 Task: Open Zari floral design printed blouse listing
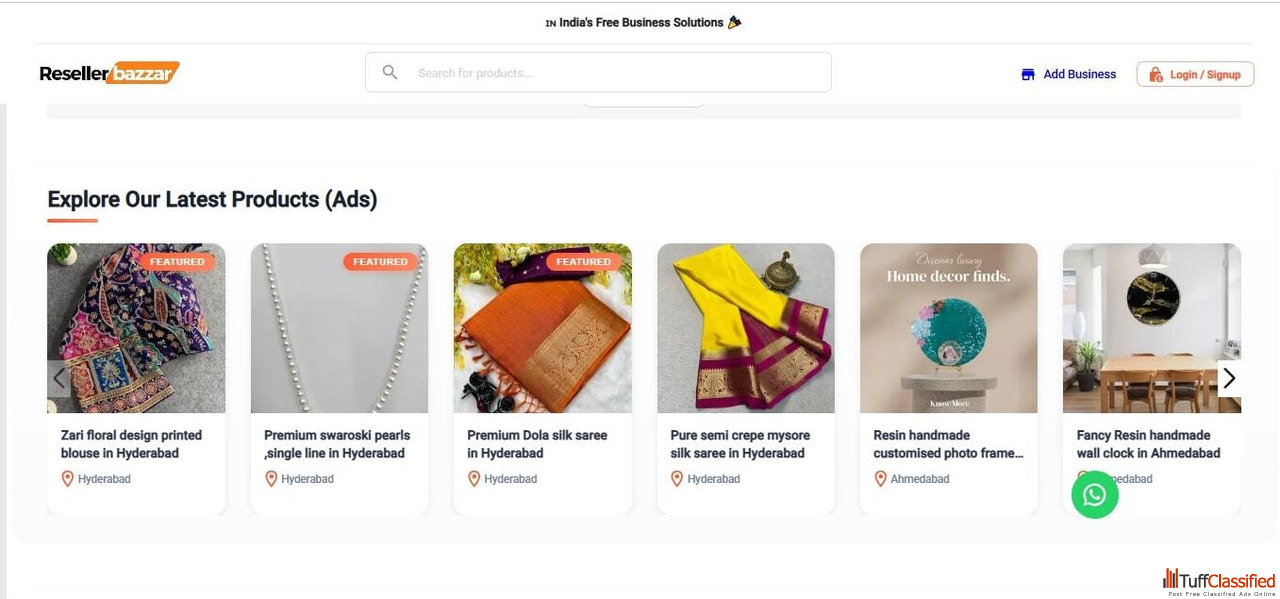point(131,444)
